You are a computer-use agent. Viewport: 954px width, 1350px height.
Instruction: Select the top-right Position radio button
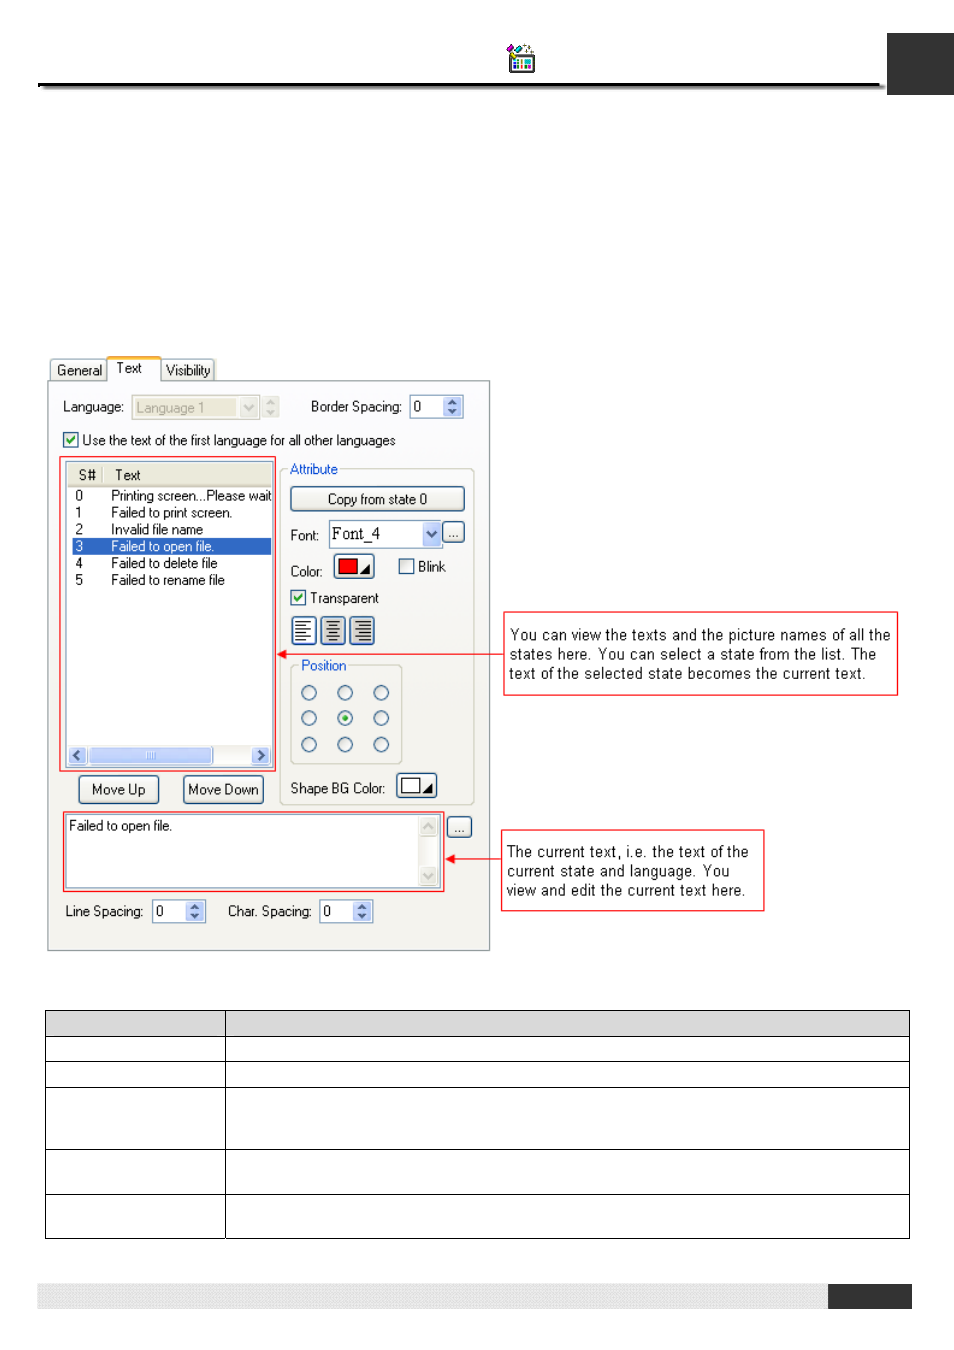coord(381,693)
